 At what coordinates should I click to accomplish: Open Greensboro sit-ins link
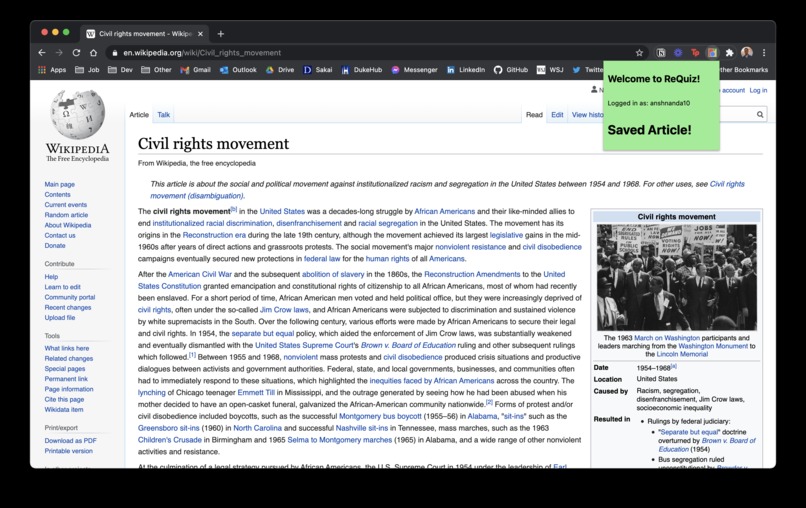pyautogui.click(x=169, y=428)
